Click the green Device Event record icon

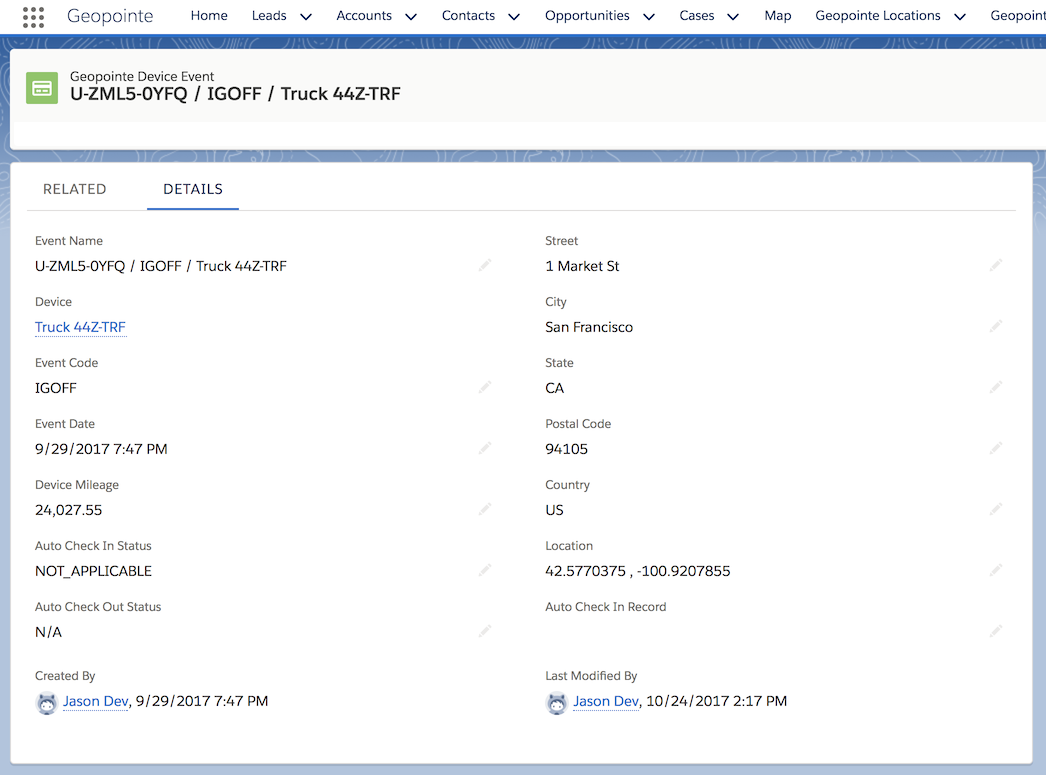coord(42,88)
